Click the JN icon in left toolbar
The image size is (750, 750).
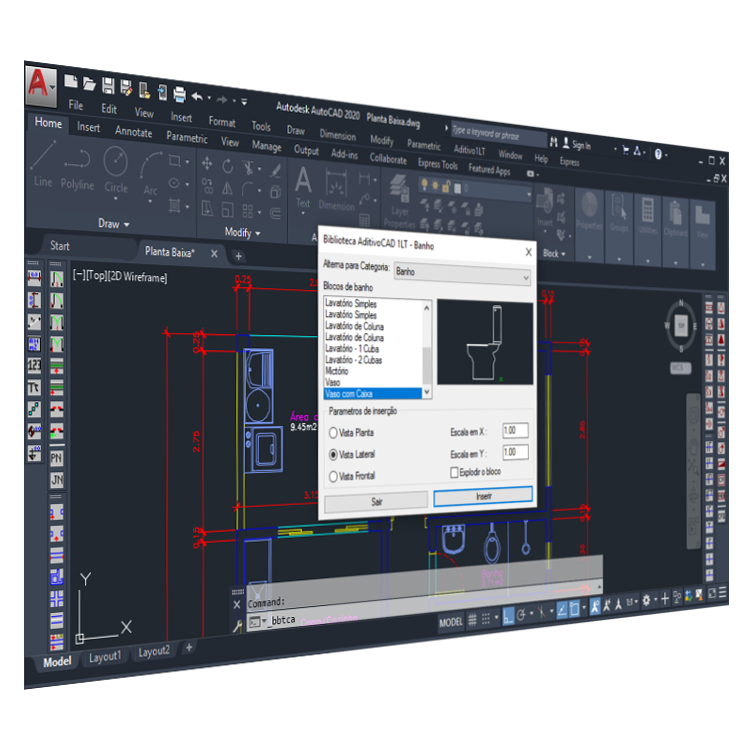pyautogui.click(x=56, y=480)
